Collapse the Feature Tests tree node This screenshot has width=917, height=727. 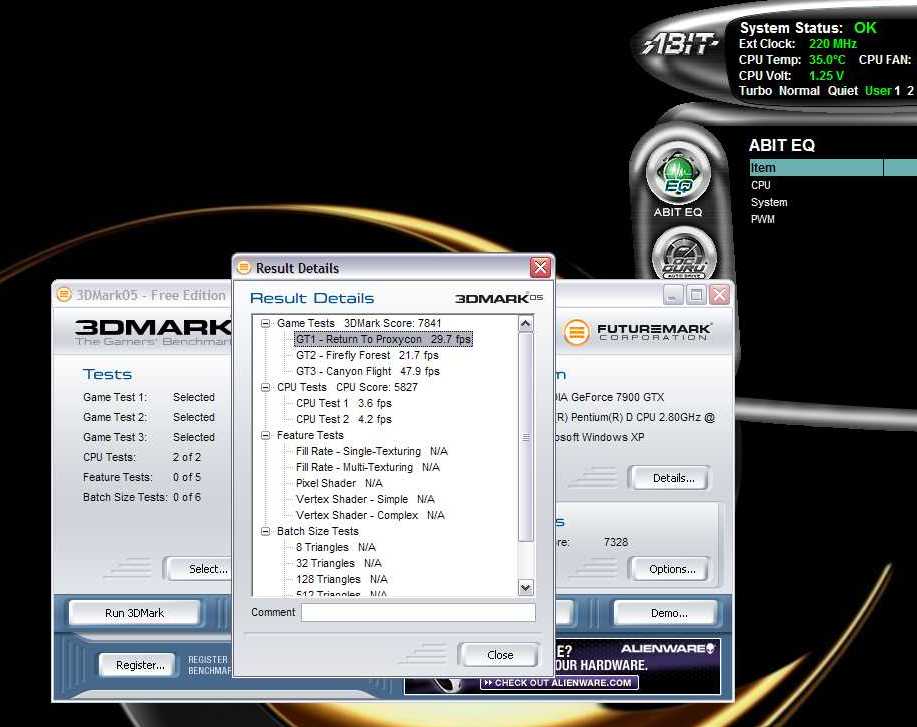(x=266, y=435)
